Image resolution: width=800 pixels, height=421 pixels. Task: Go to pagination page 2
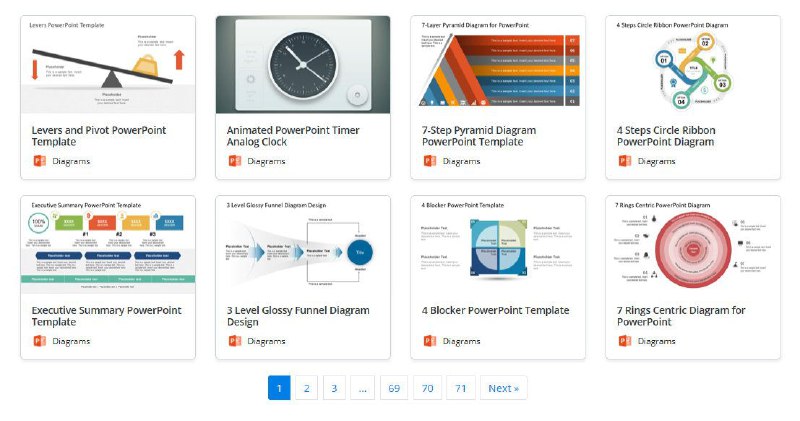pyautogui.click(x=307, y=388)
